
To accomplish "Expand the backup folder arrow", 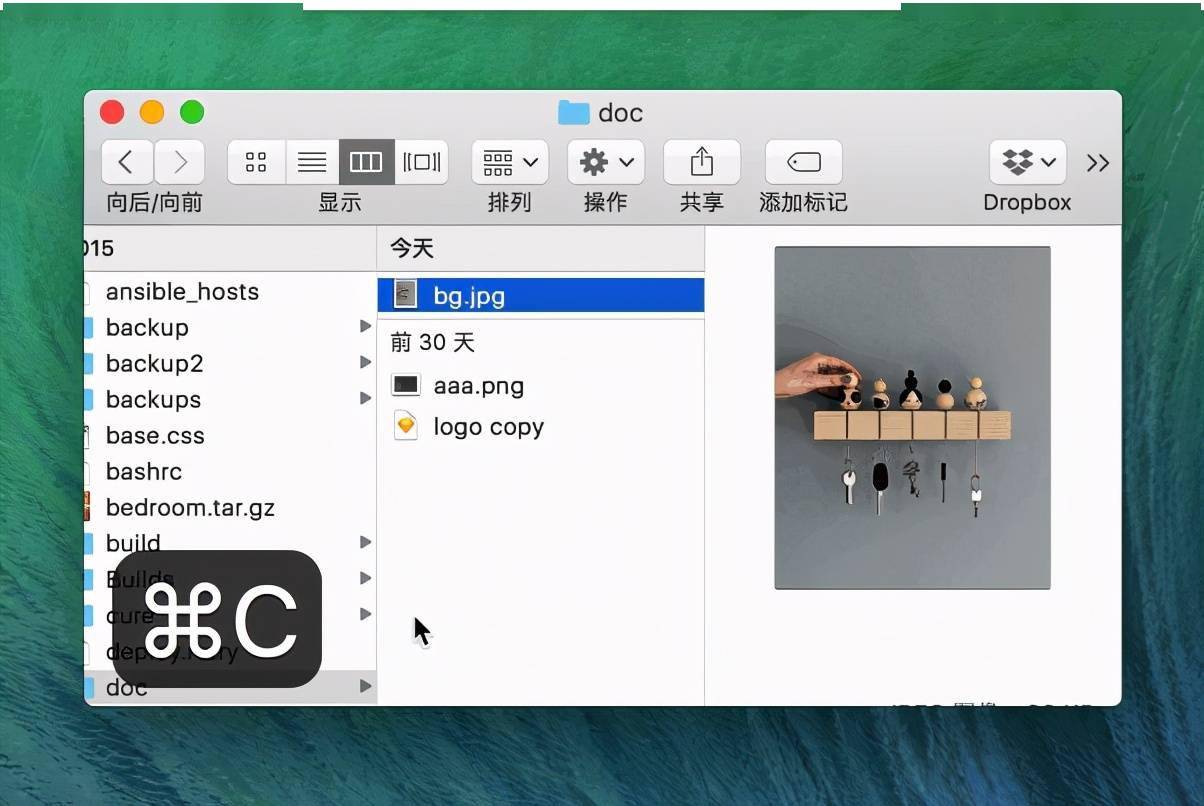I will pyautogui.click(x=365, y=327).
